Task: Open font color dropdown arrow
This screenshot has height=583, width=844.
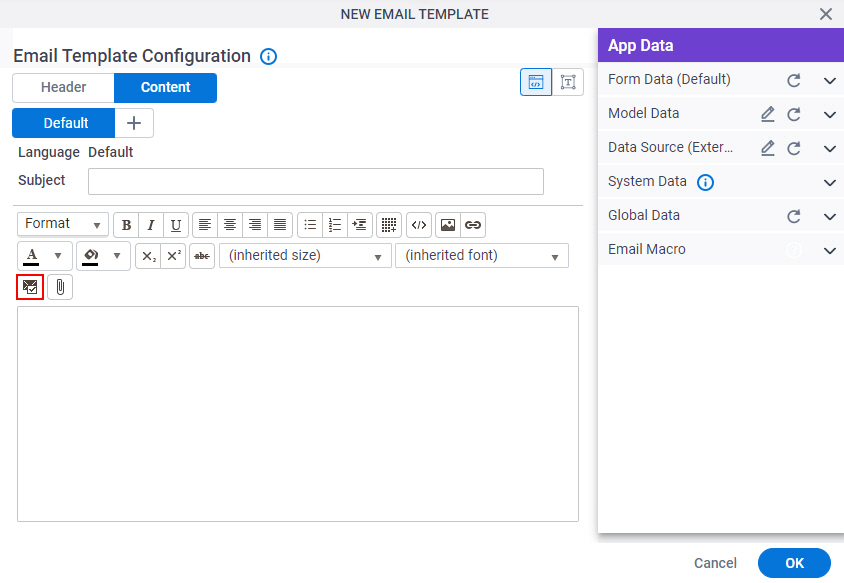Action: pos(58,256)
